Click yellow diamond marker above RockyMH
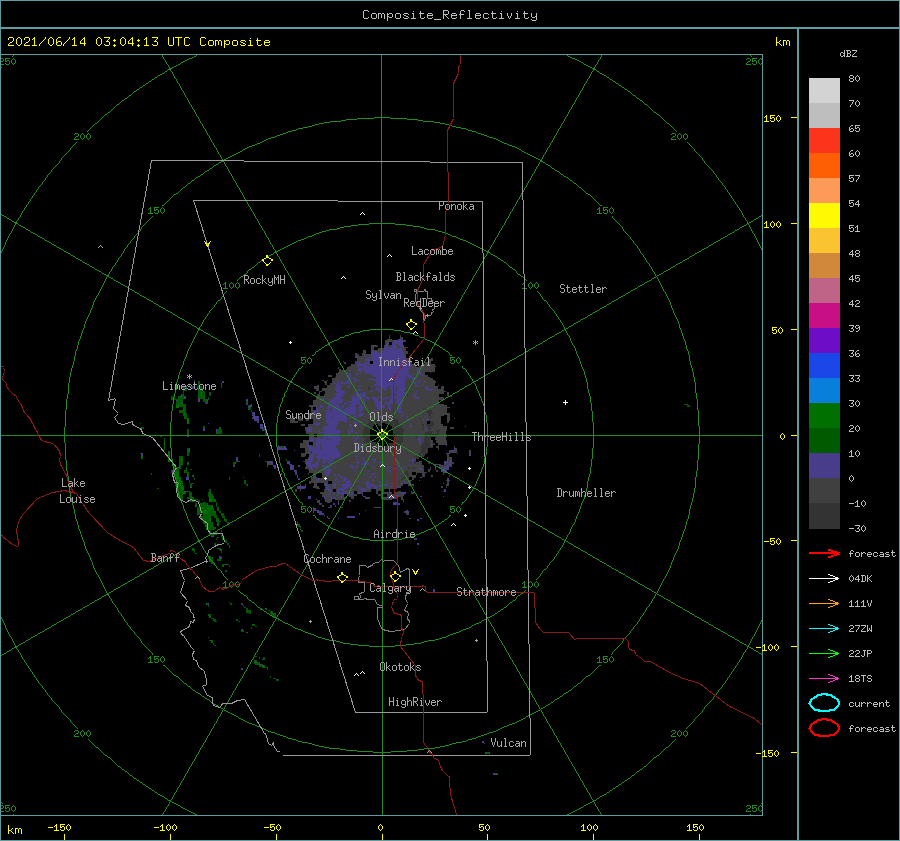Screen dimensions: 900x841 click(267, 261)
